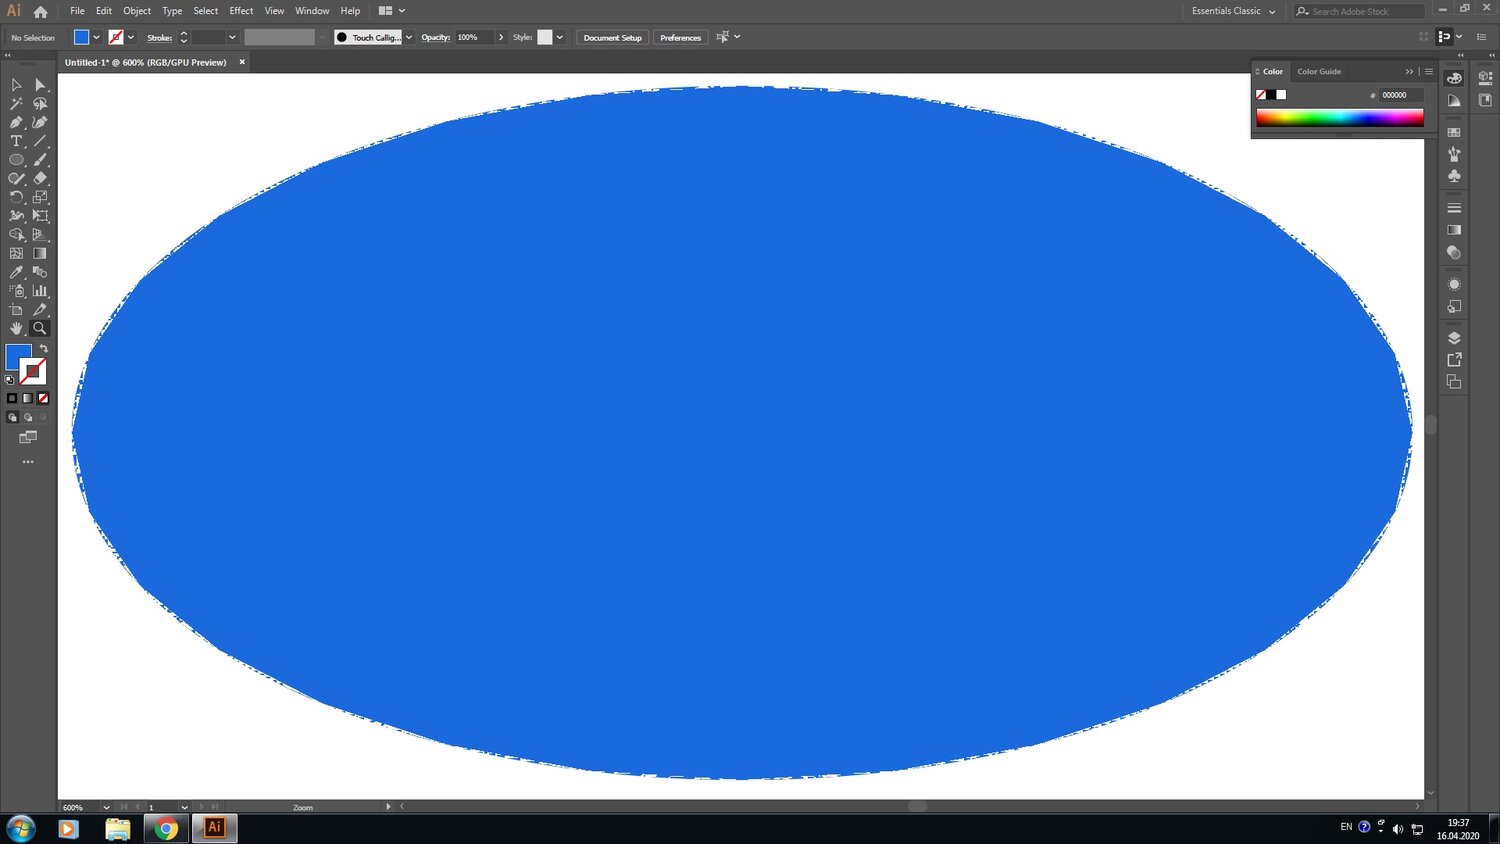Image resolution: width=1500 pixels, height=844 pixels.
Task: Select the Width/Warp tool
Action: coord(16,216)
